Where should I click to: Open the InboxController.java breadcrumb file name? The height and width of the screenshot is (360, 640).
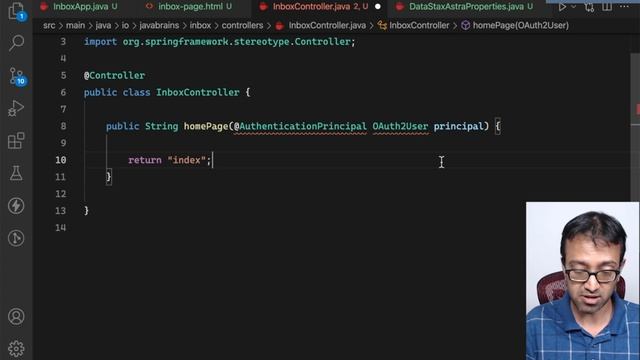pos(327,25)
